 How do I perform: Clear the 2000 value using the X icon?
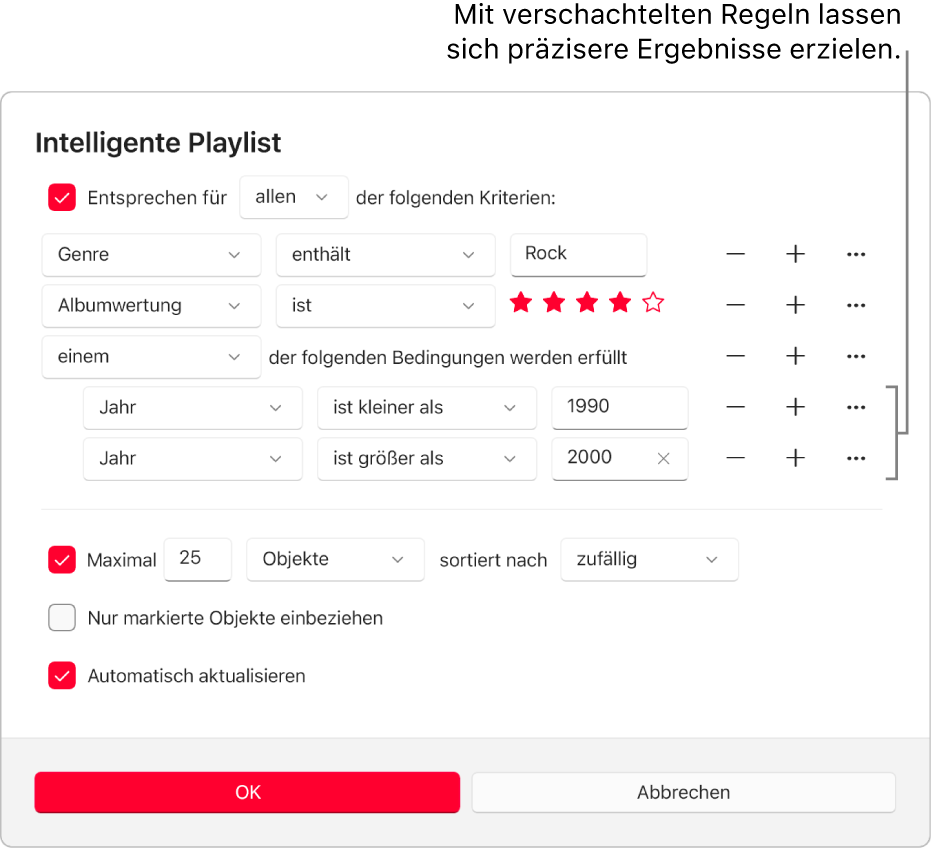[x=663, y=458]
